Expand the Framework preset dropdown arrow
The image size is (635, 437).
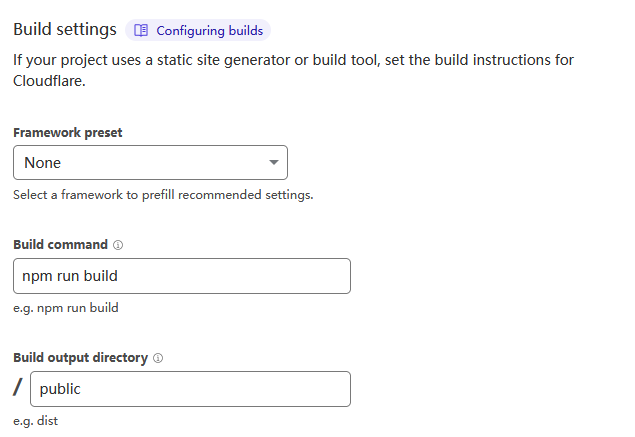click(274, 162)
